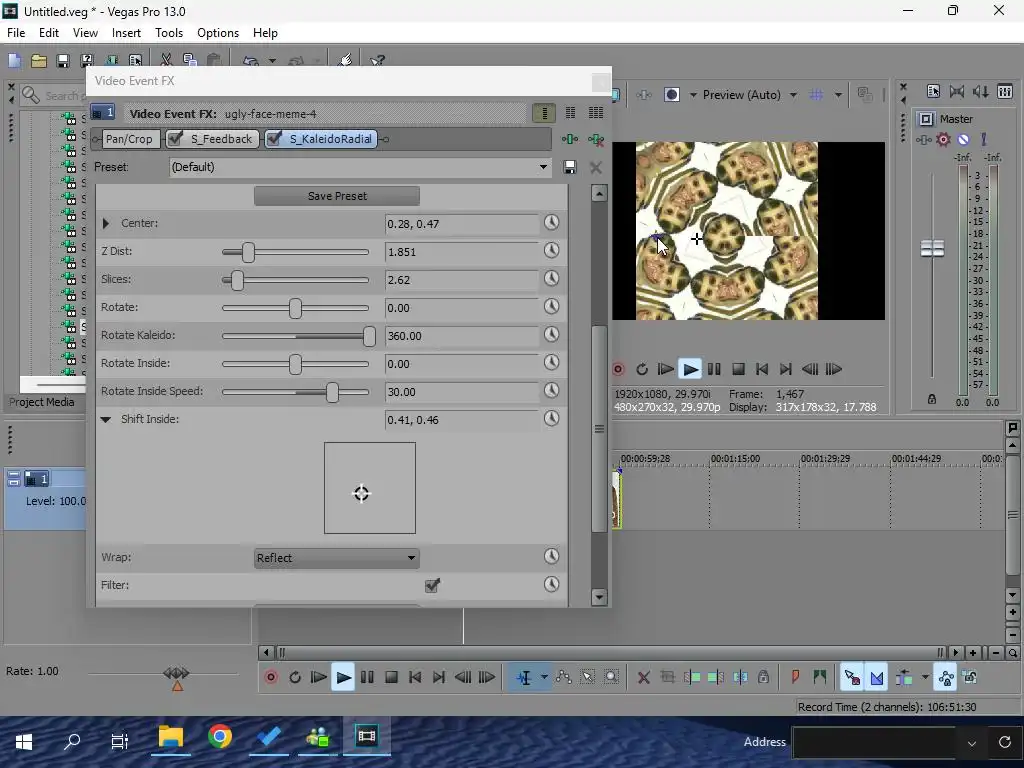Open the File menu
This screenshot has width=1024, height=768.
[x=16, y=33]
